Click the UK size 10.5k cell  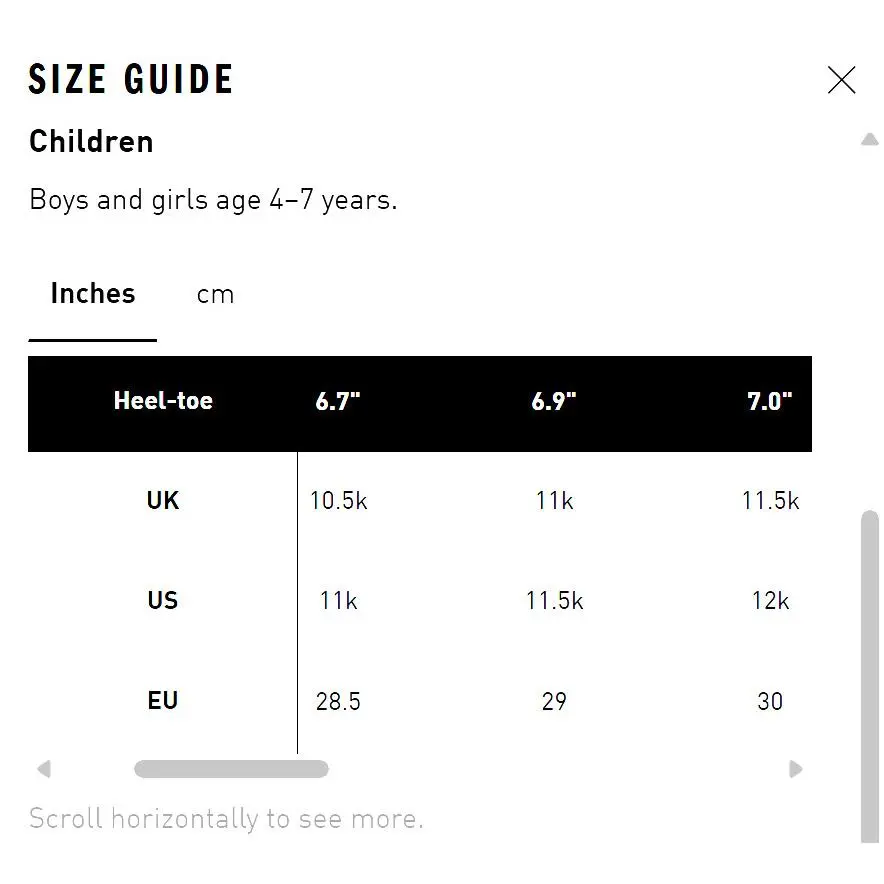338,501
